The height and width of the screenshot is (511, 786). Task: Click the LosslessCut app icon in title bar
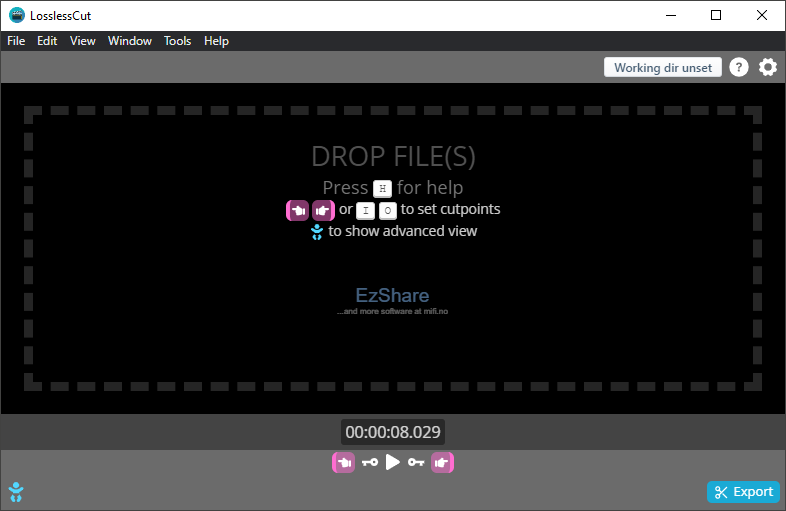17,15
